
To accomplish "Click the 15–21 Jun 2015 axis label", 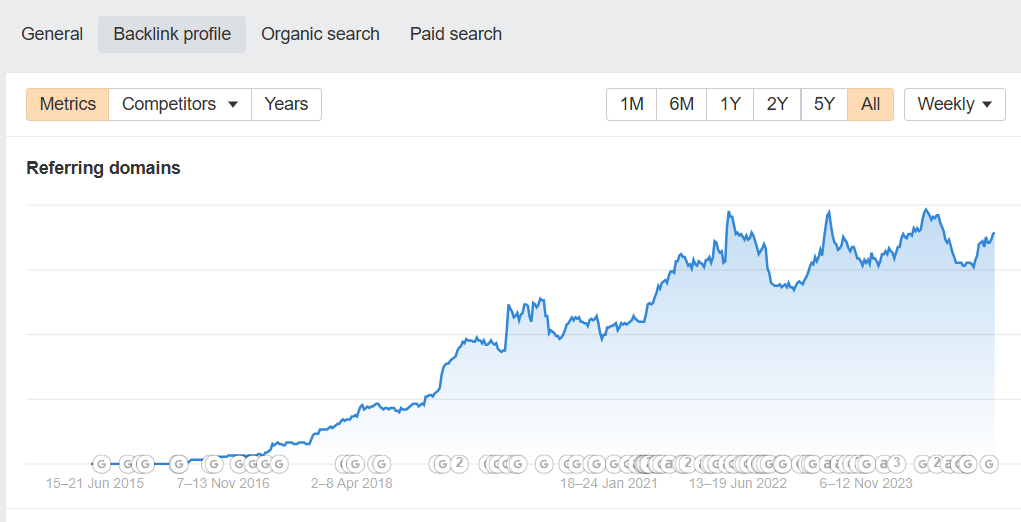I will click(x=94, y=484).
